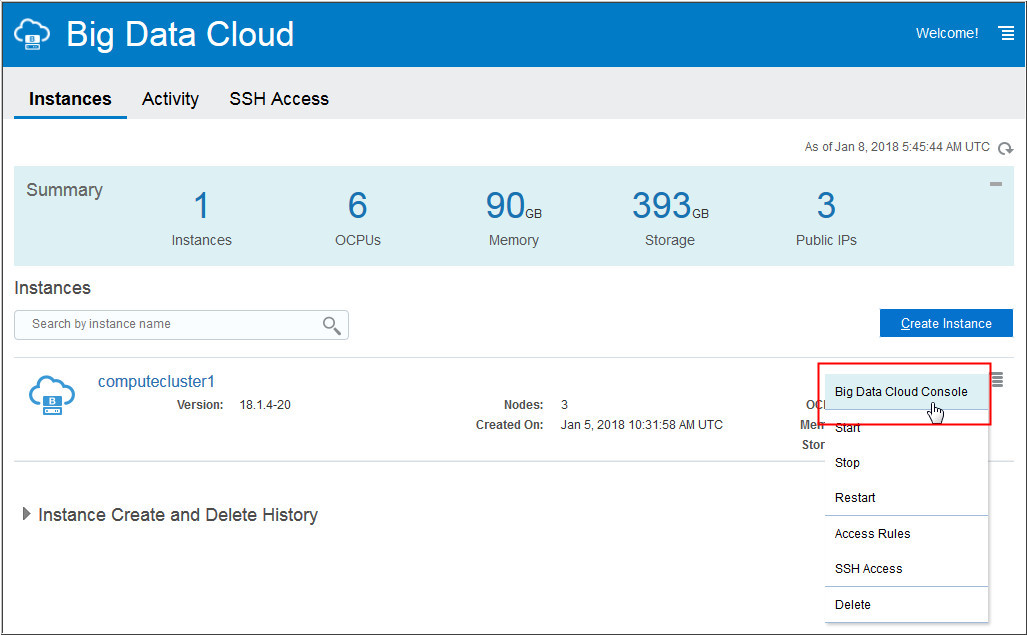Open the Welcome menu
Image resolution: width=1027 pixels, height=635 pixels.
[x=946, y=32]
